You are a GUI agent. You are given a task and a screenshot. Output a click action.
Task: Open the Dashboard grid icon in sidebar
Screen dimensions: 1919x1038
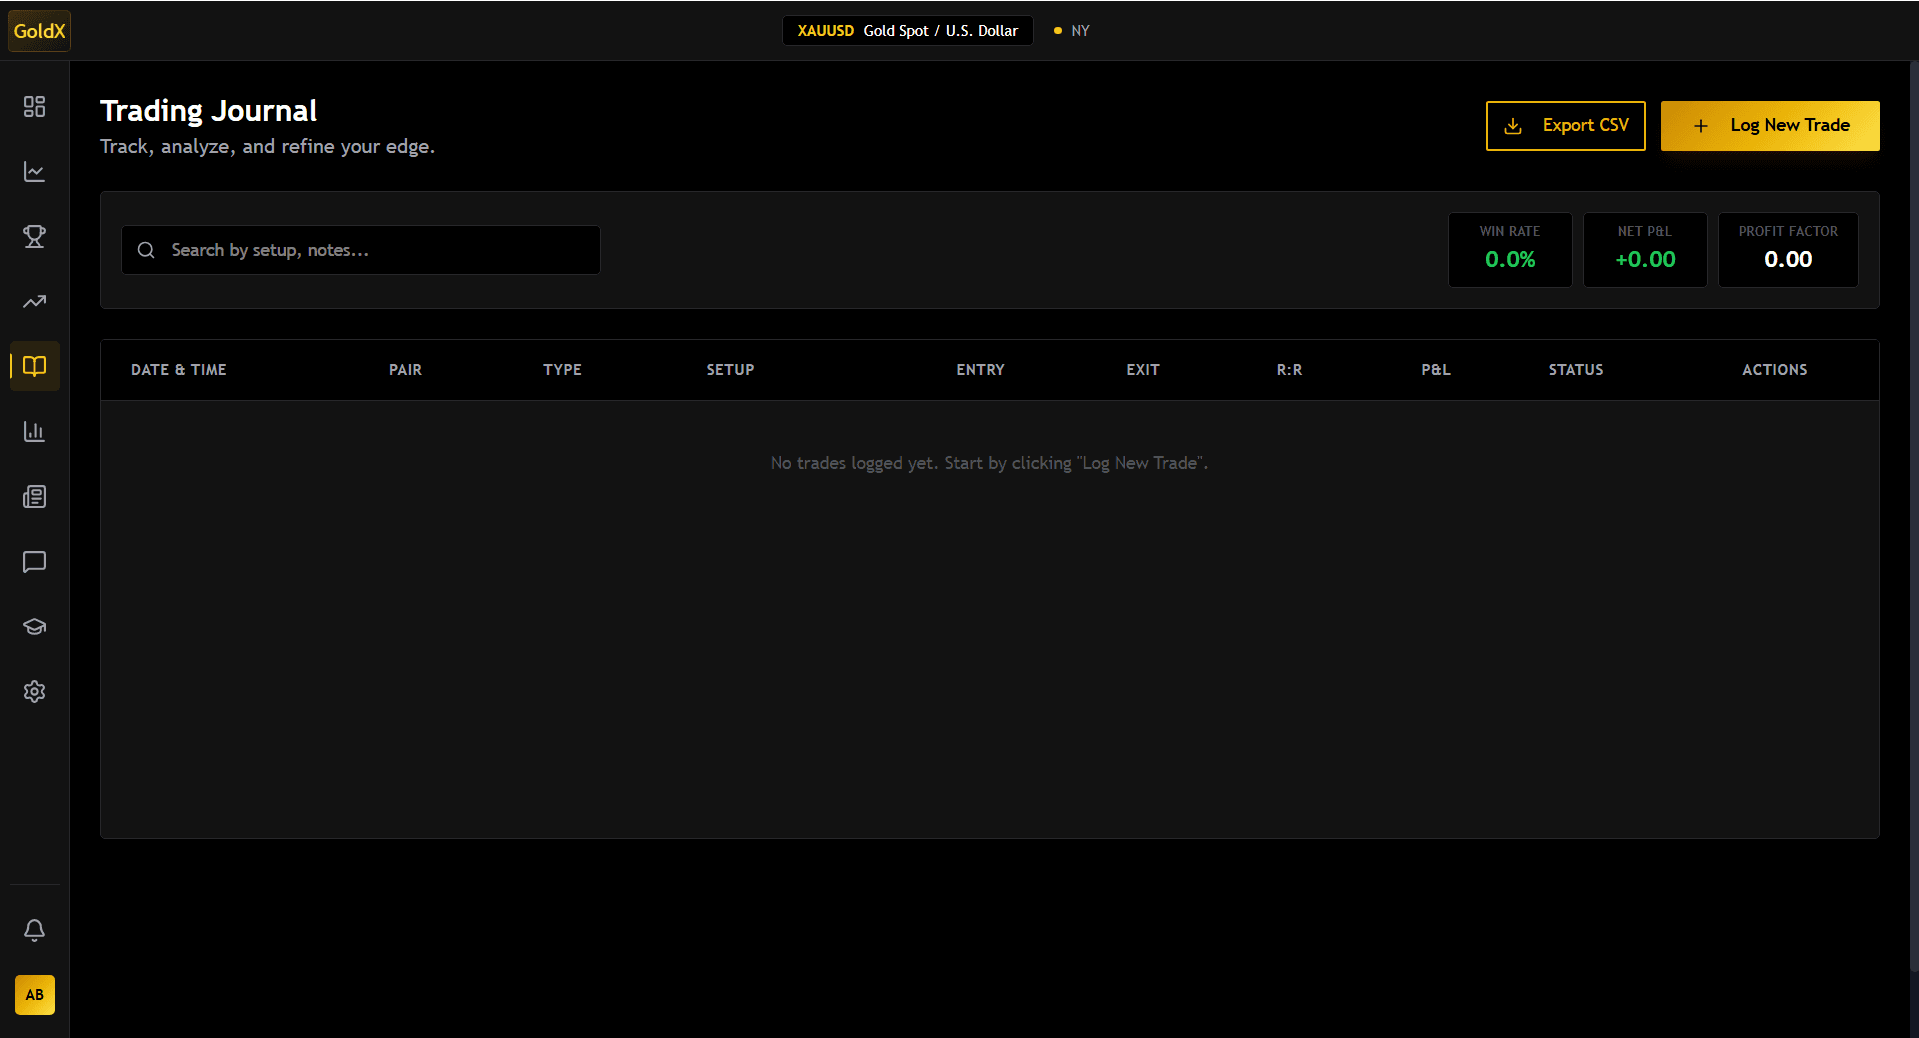tap(34, 106)
